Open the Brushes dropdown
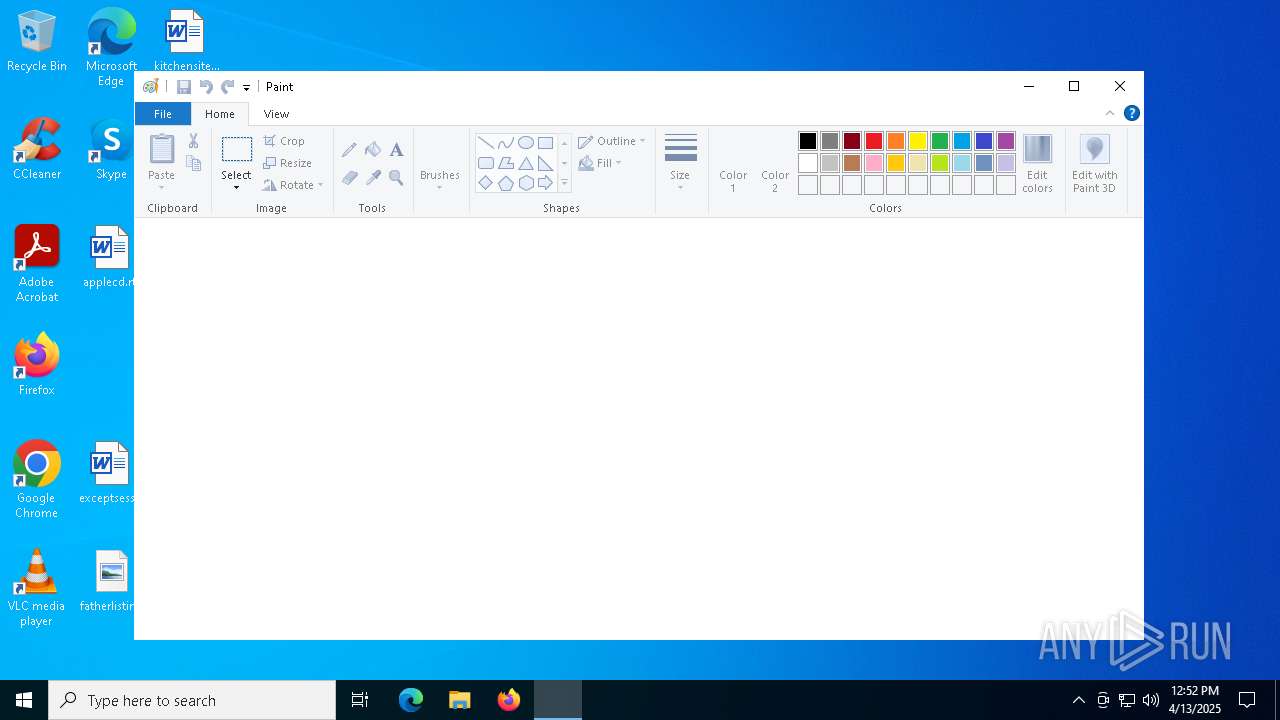Viewport: 1280px width, 720px height. [x=440, y=164]
